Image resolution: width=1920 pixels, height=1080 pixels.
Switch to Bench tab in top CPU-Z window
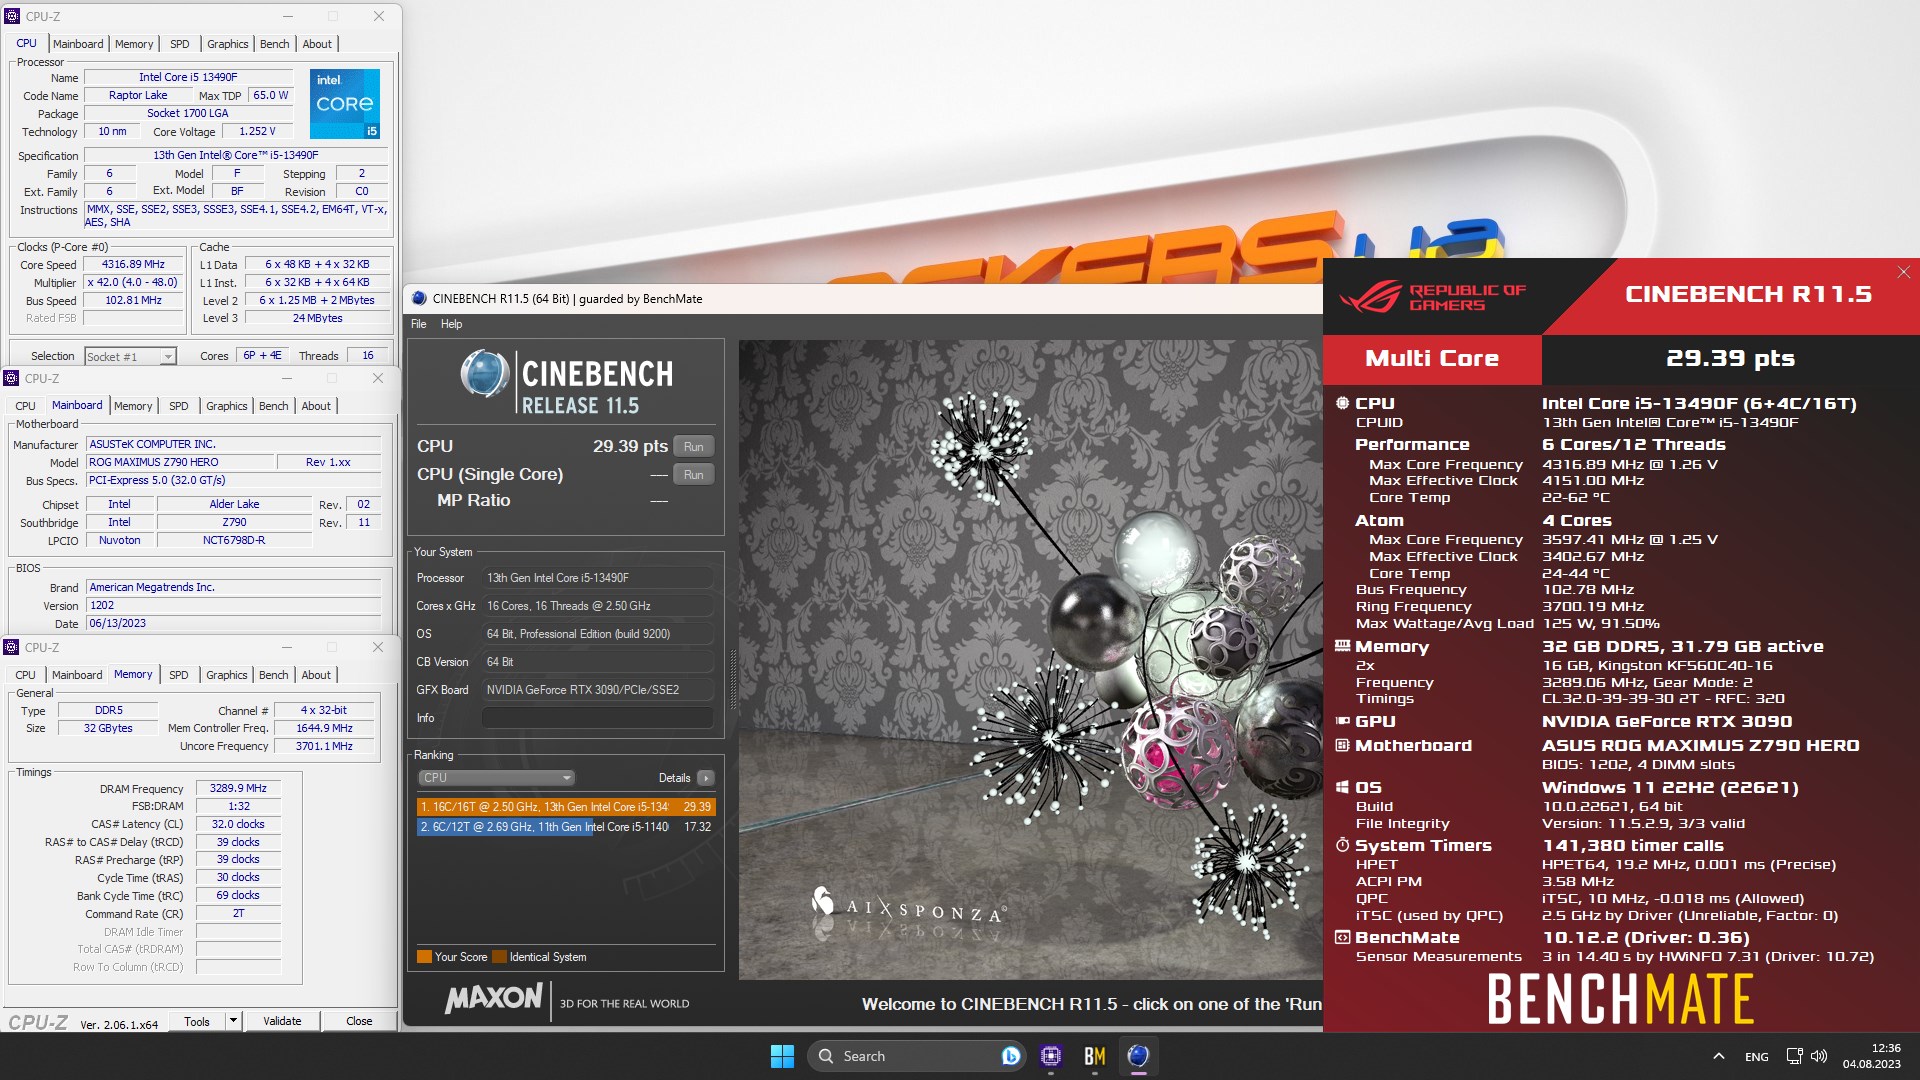(x=275, y=44)
